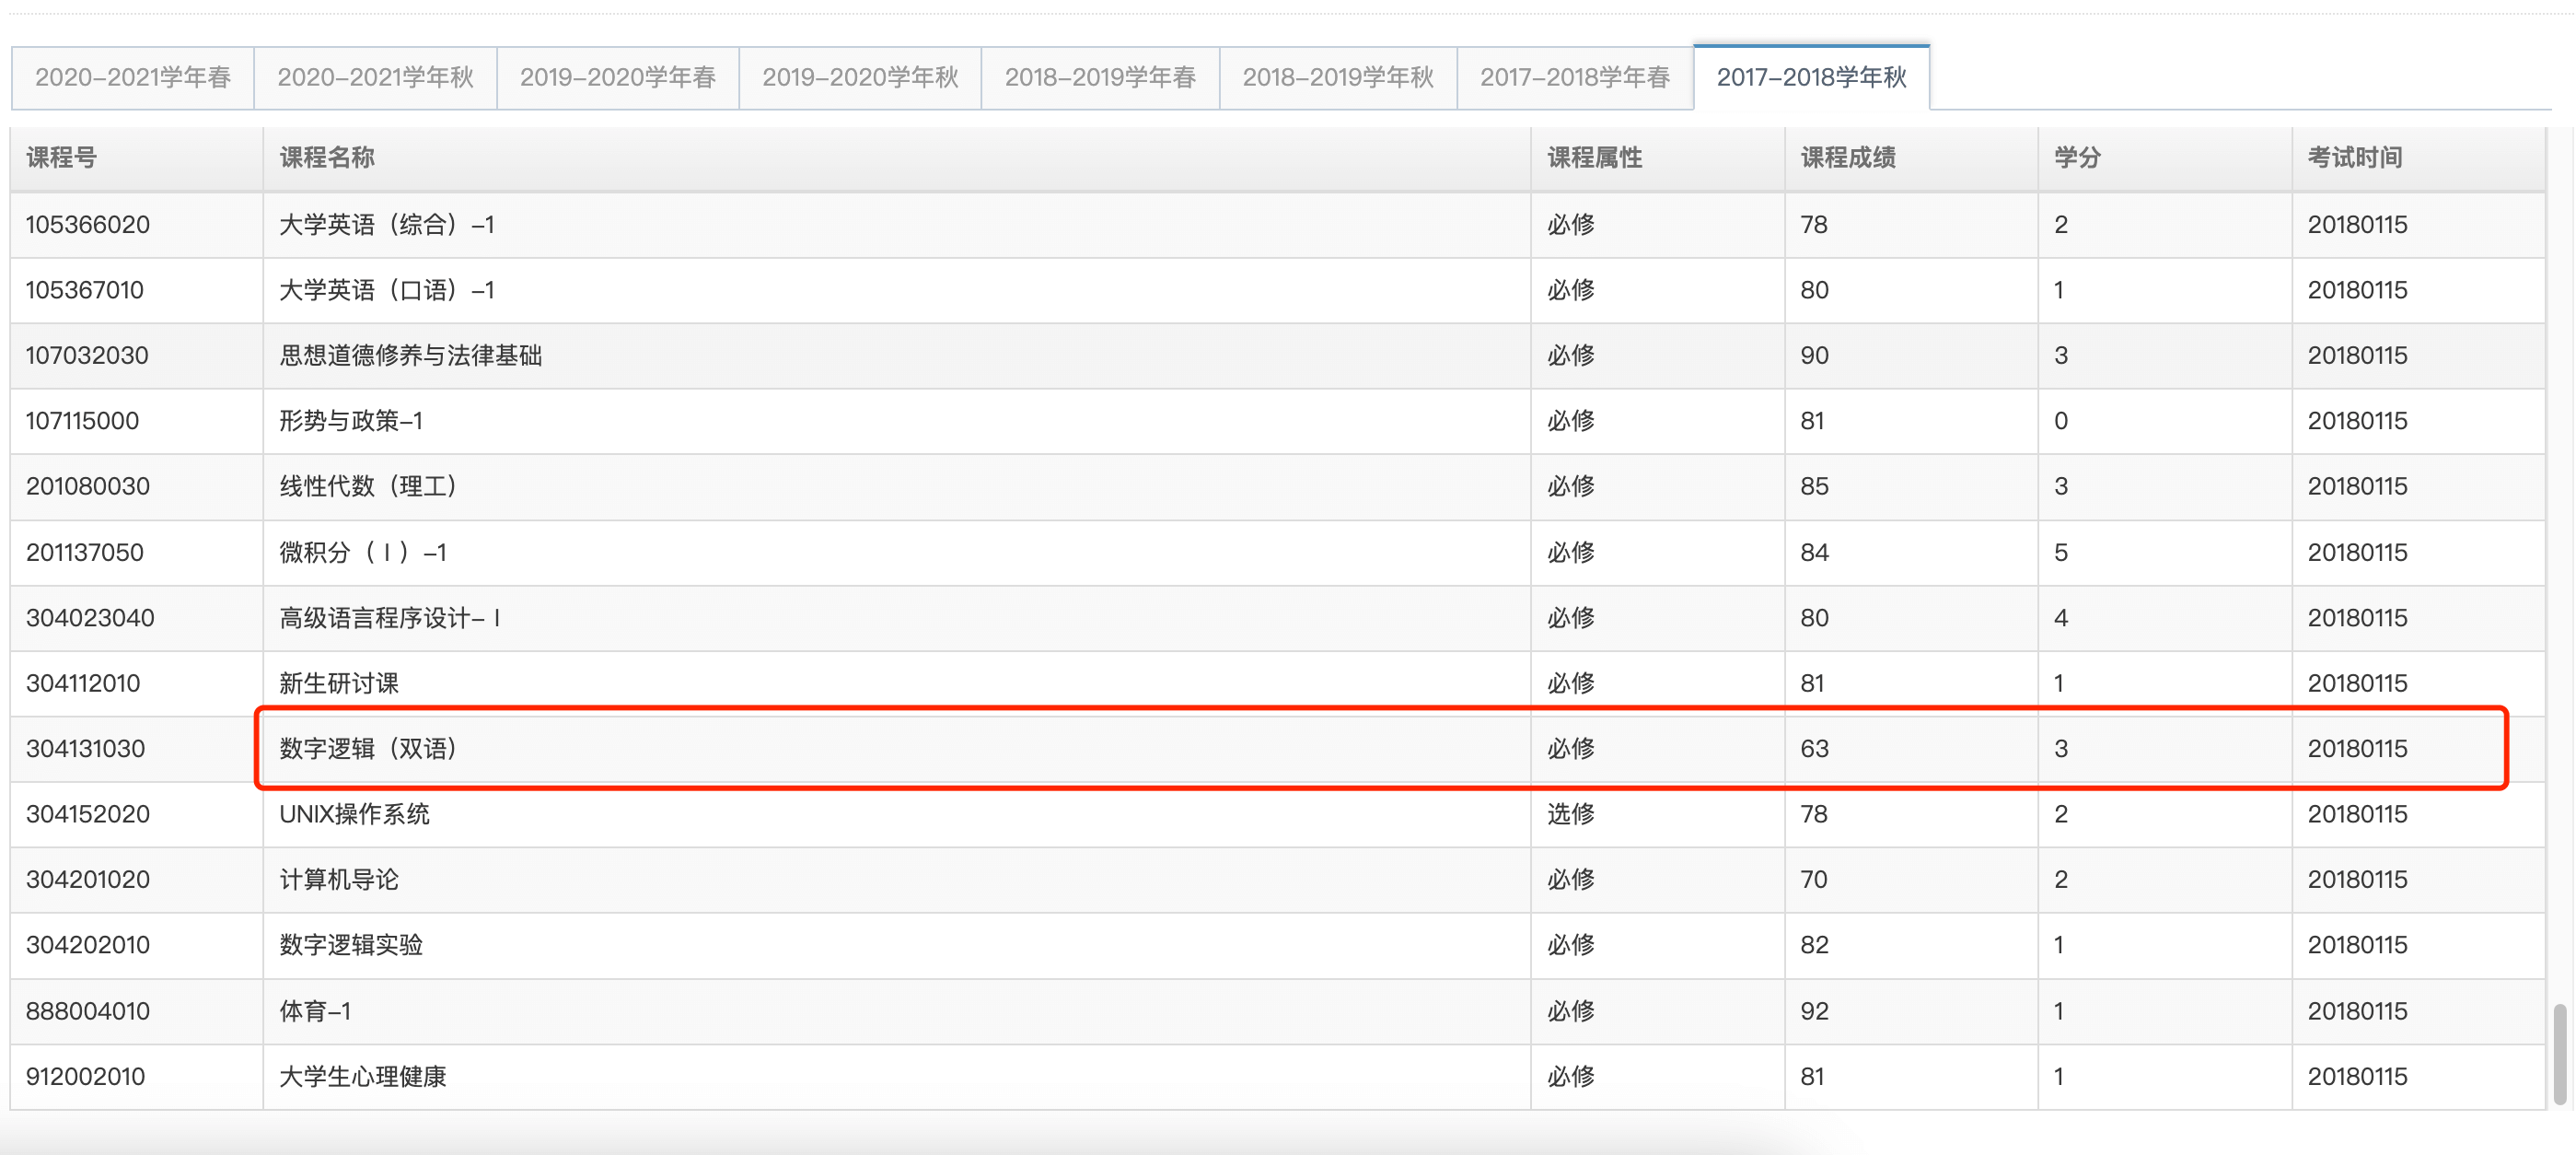Click course name 数字逻辑实验
The height and width of the screenshot is (1155, 2576).
[x=351, y=945]
